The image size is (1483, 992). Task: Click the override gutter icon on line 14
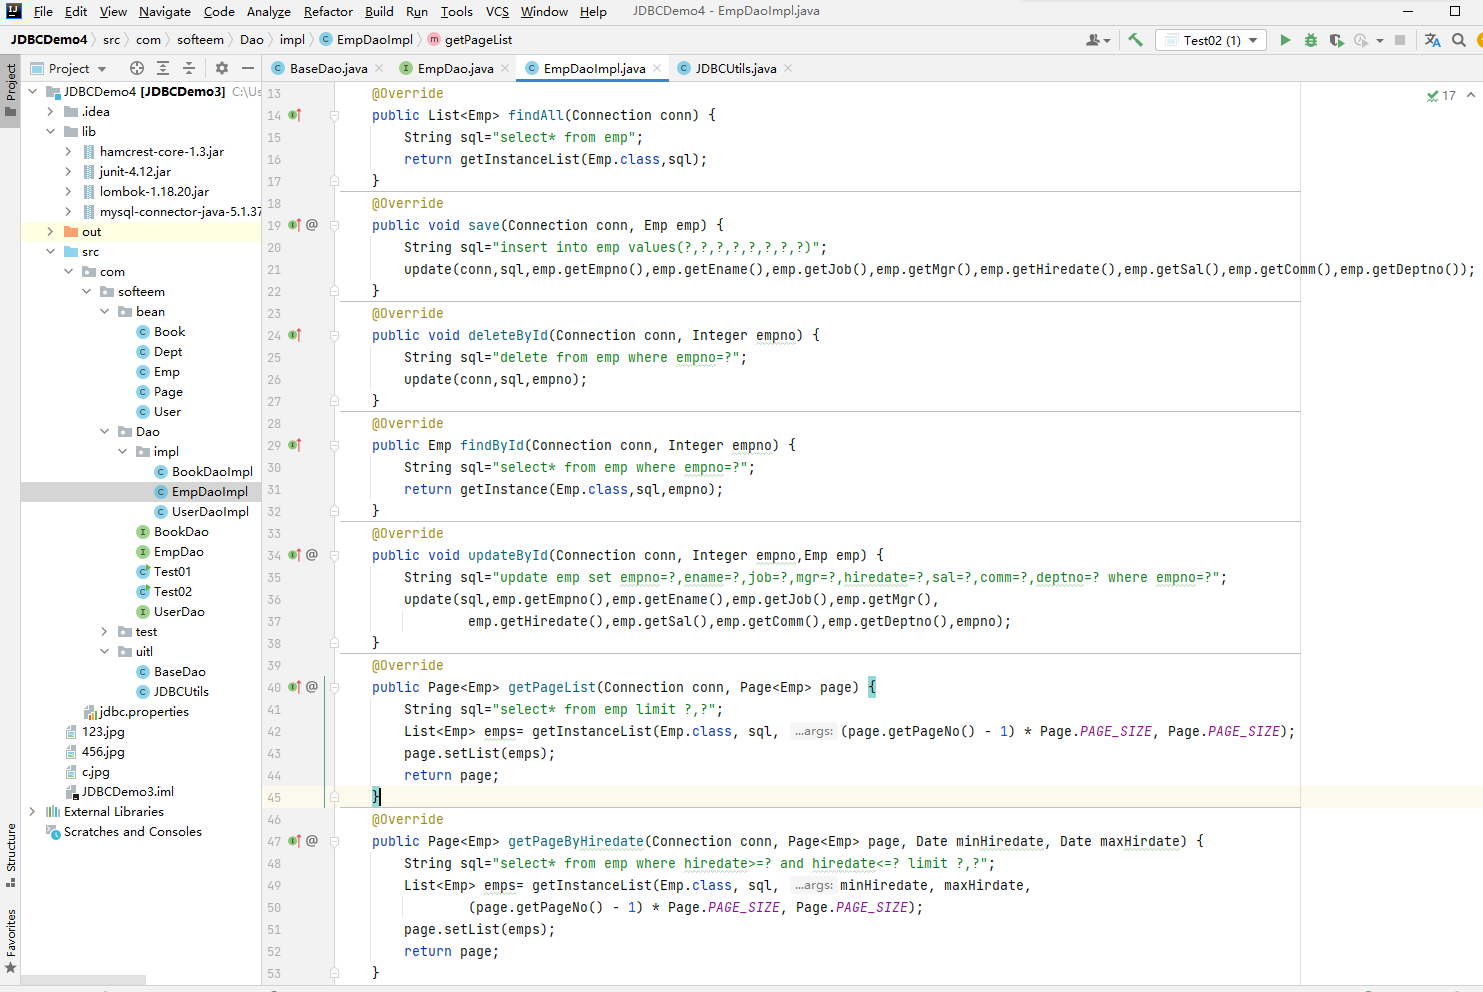(x=295, y=115)
